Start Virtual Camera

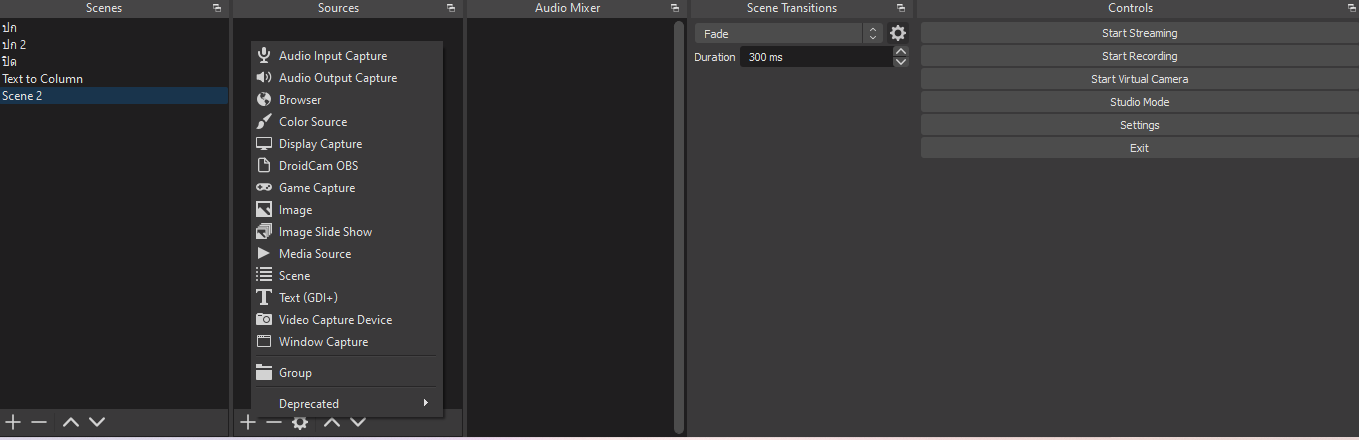(x=1139, y=79)
